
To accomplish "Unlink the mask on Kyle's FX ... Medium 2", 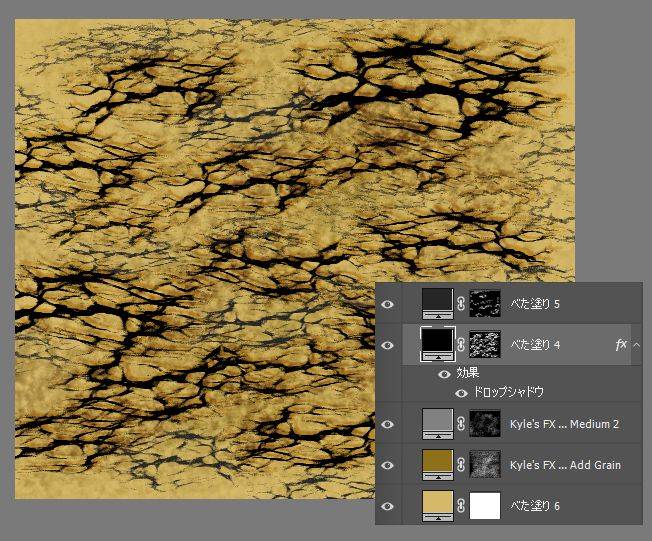I will (x=461, y=424).
